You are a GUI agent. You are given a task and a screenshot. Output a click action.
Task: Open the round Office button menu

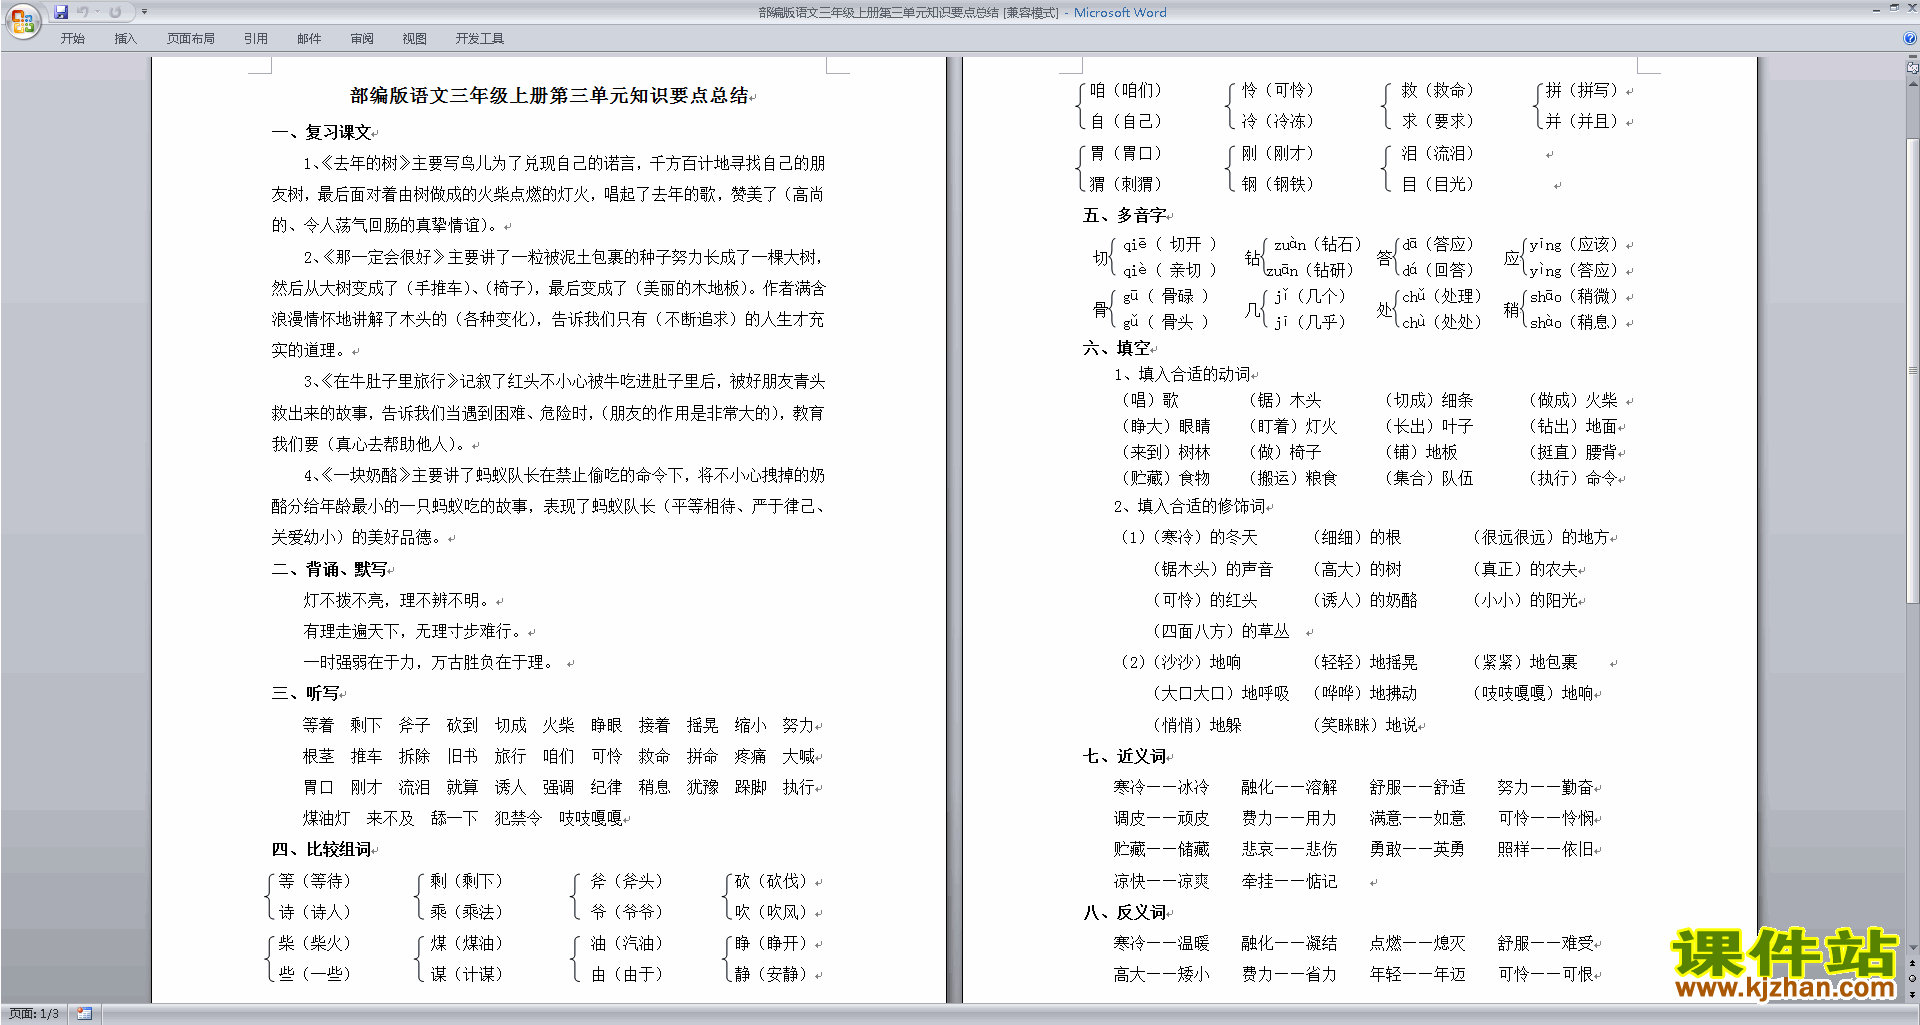coord(22,21)
